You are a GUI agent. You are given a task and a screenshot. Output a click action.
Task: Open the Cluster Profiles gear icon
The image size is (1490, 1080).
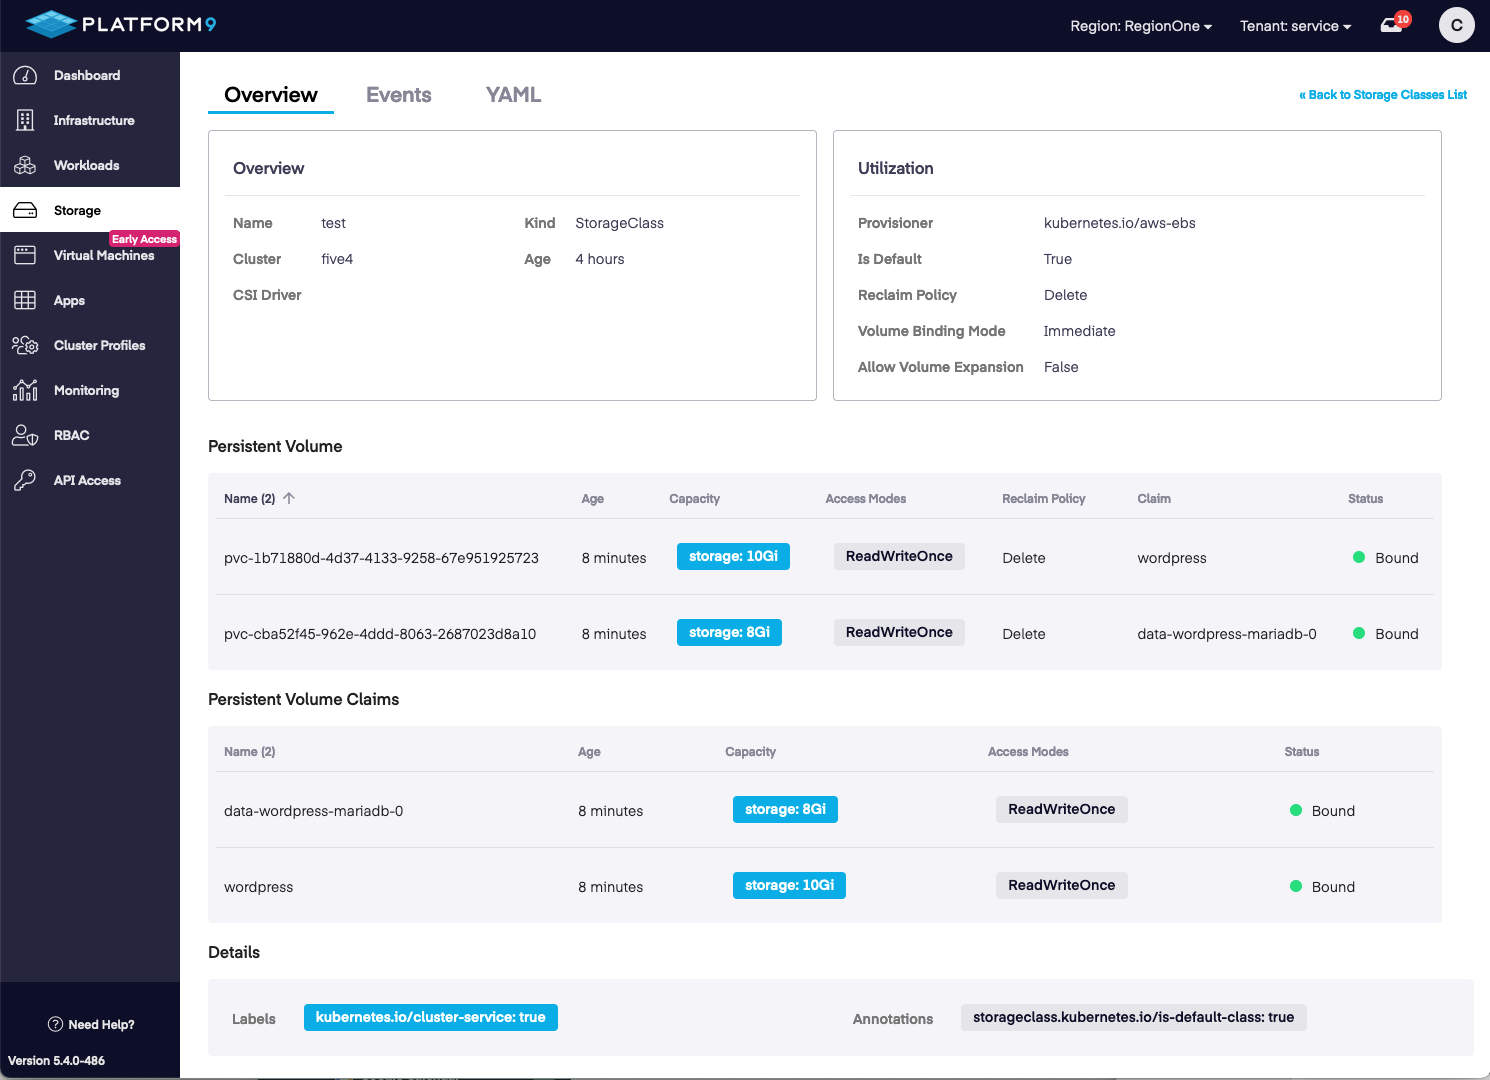[x=25, y=346]
